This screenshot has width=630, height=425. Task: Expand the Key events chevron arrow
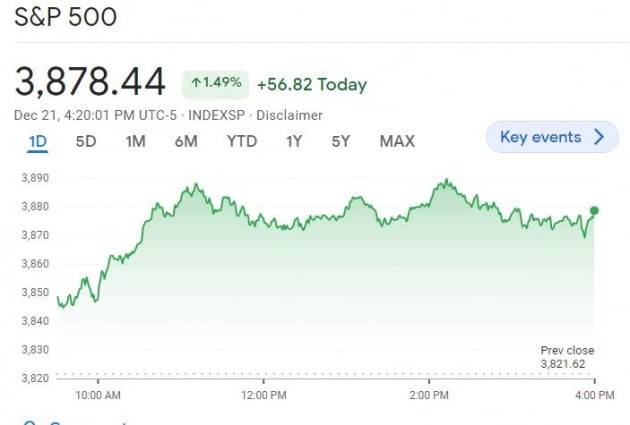tap(599, 137)
